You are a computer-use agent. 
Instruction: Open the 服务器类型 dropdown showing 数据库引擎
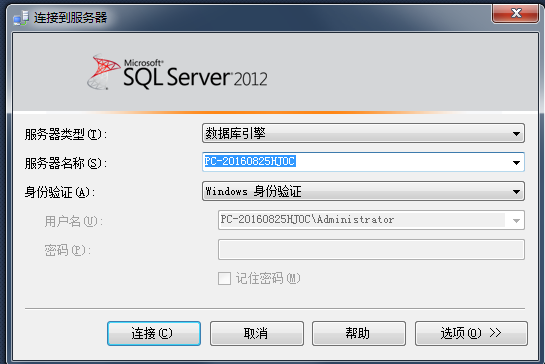pyautogui.click(x=363, y=133)
